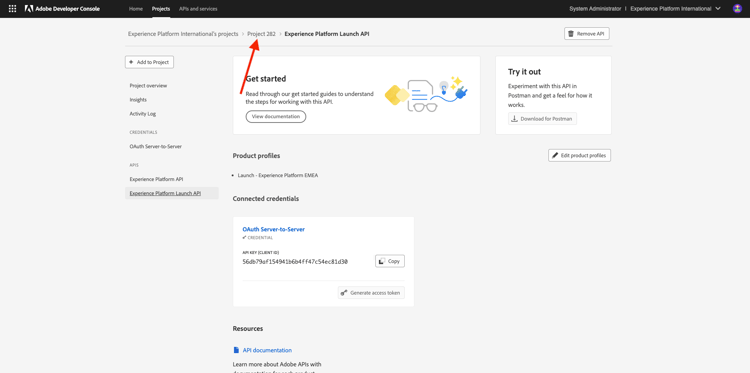Open the Projects tab
This screenshot has height=373, width=750.
[x=161, y=9]
